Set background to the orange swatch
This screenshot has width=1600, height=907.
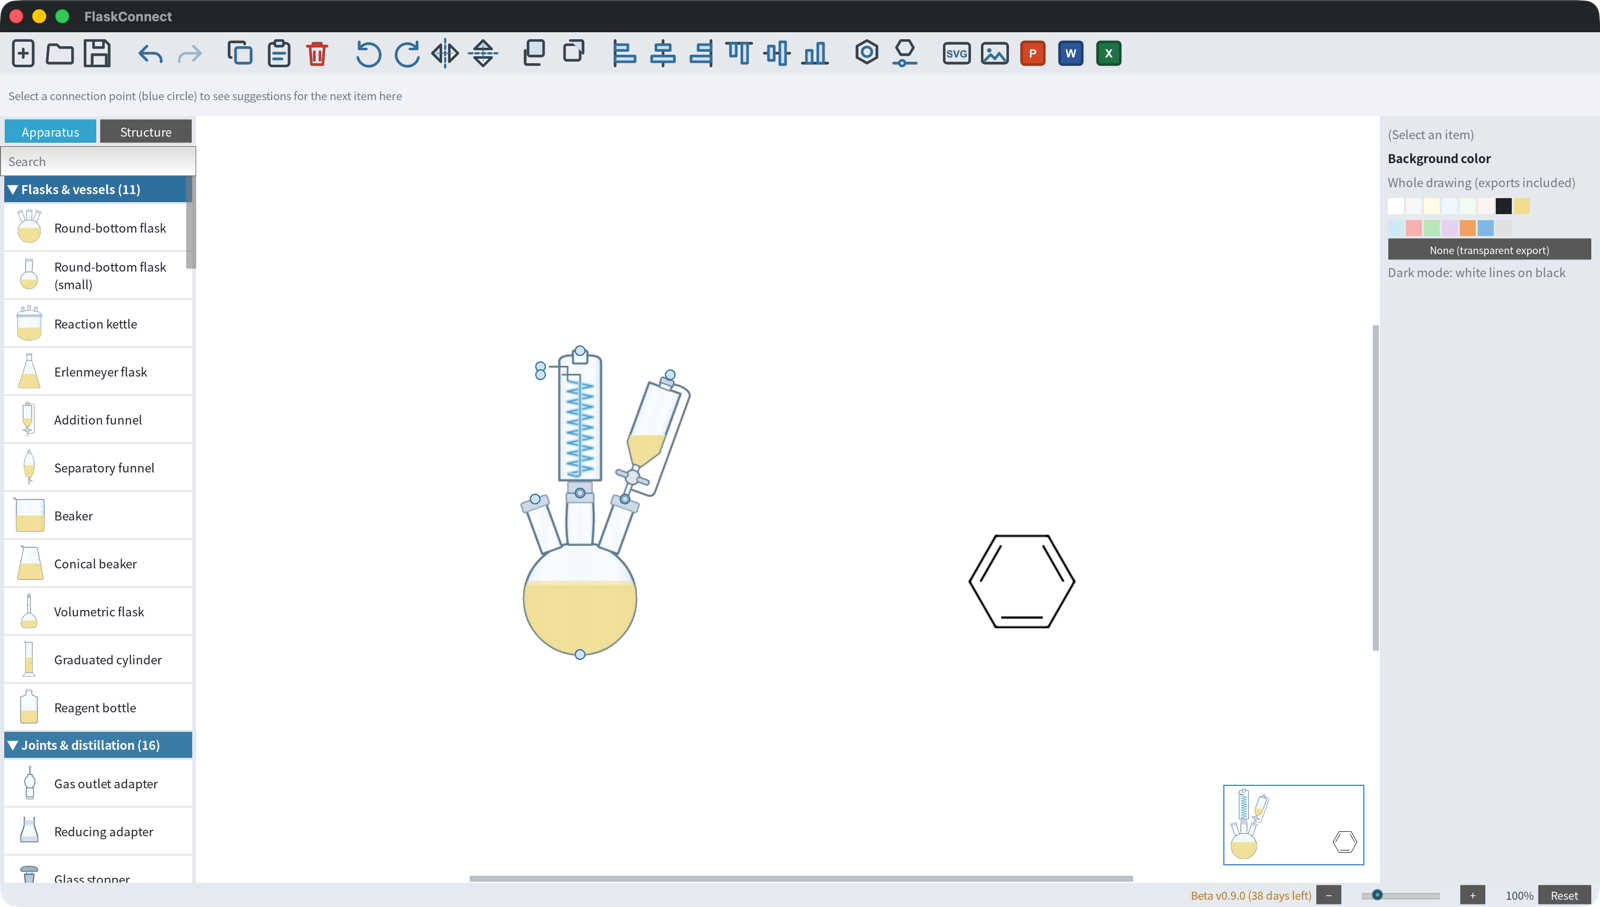click(x=1467, y=228)
